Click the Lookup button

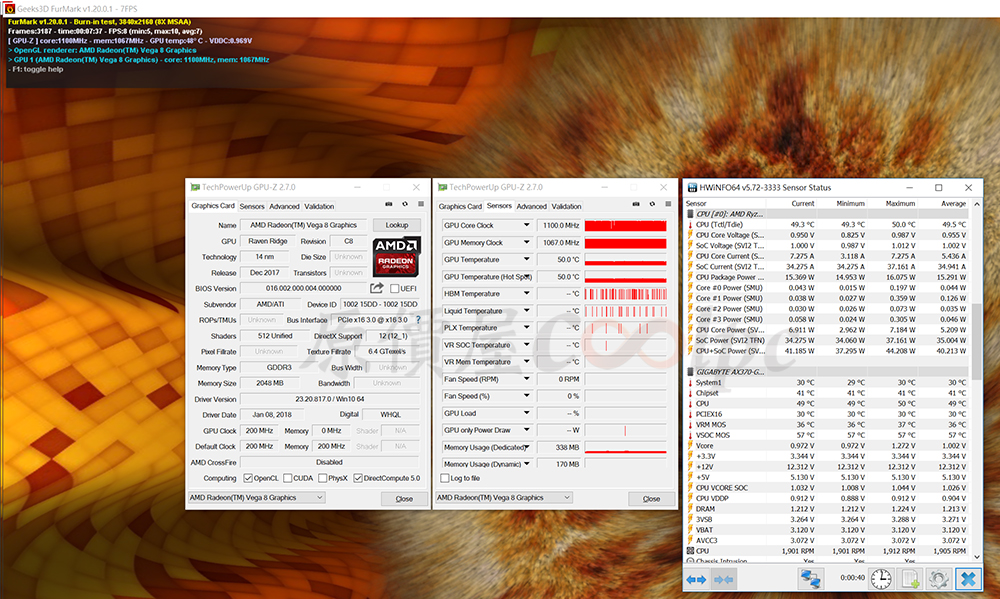396,225
